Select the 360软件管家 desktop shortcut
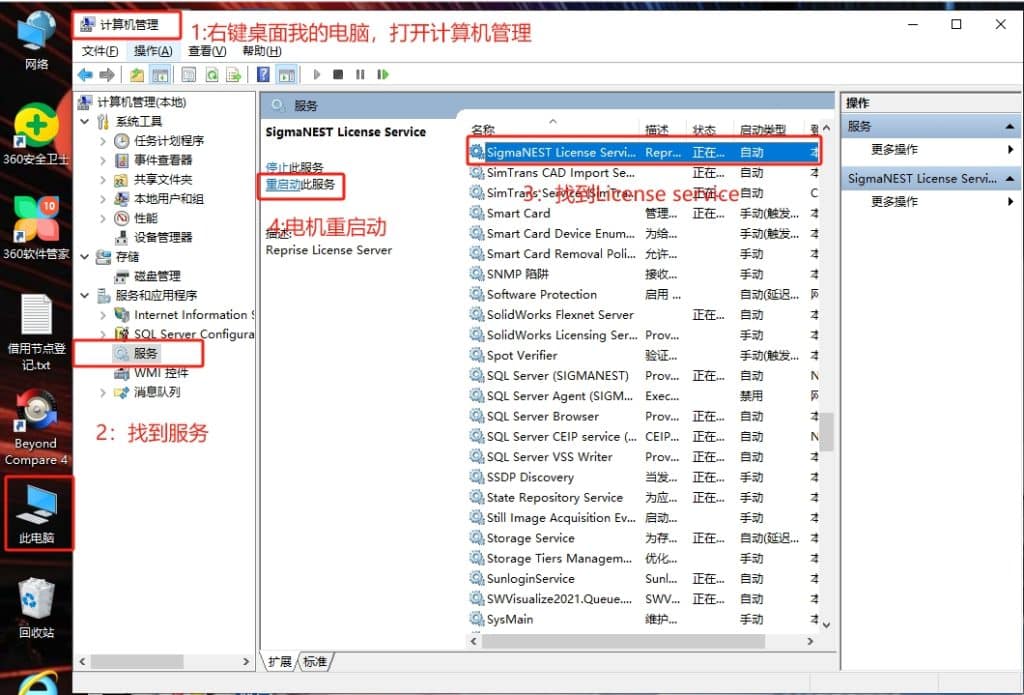The image size is (1024, 695). pos(36,229)
